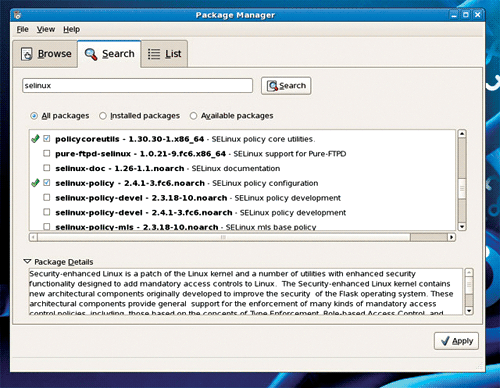The height and width of the screenshot is (388, 500).
Task: Open the Help menu
Action: point(71,29)
